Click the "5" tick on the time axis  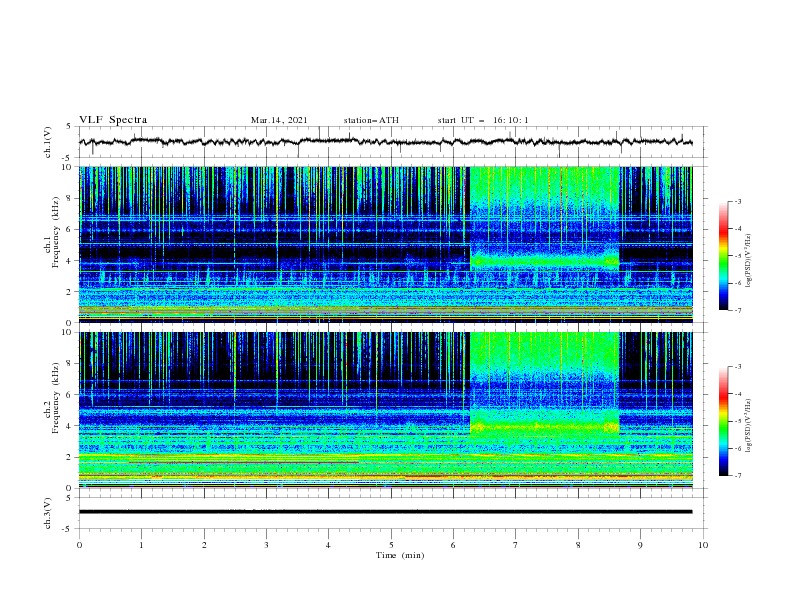click(391, 545)
